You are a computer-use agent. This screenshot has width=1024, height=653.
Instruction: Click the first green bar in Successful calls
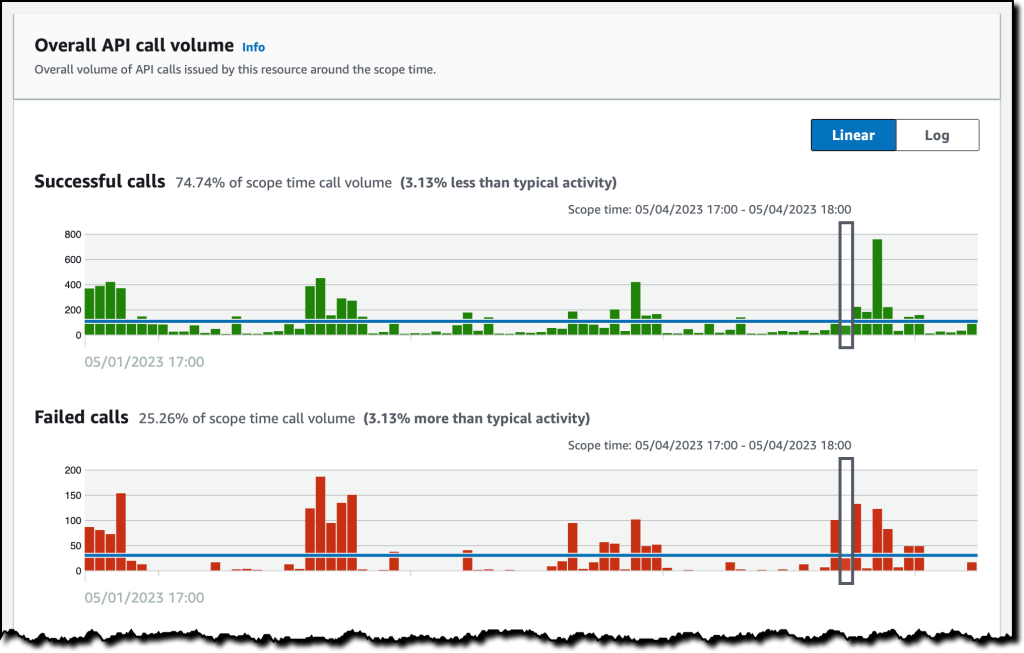[x=90, y=310]
